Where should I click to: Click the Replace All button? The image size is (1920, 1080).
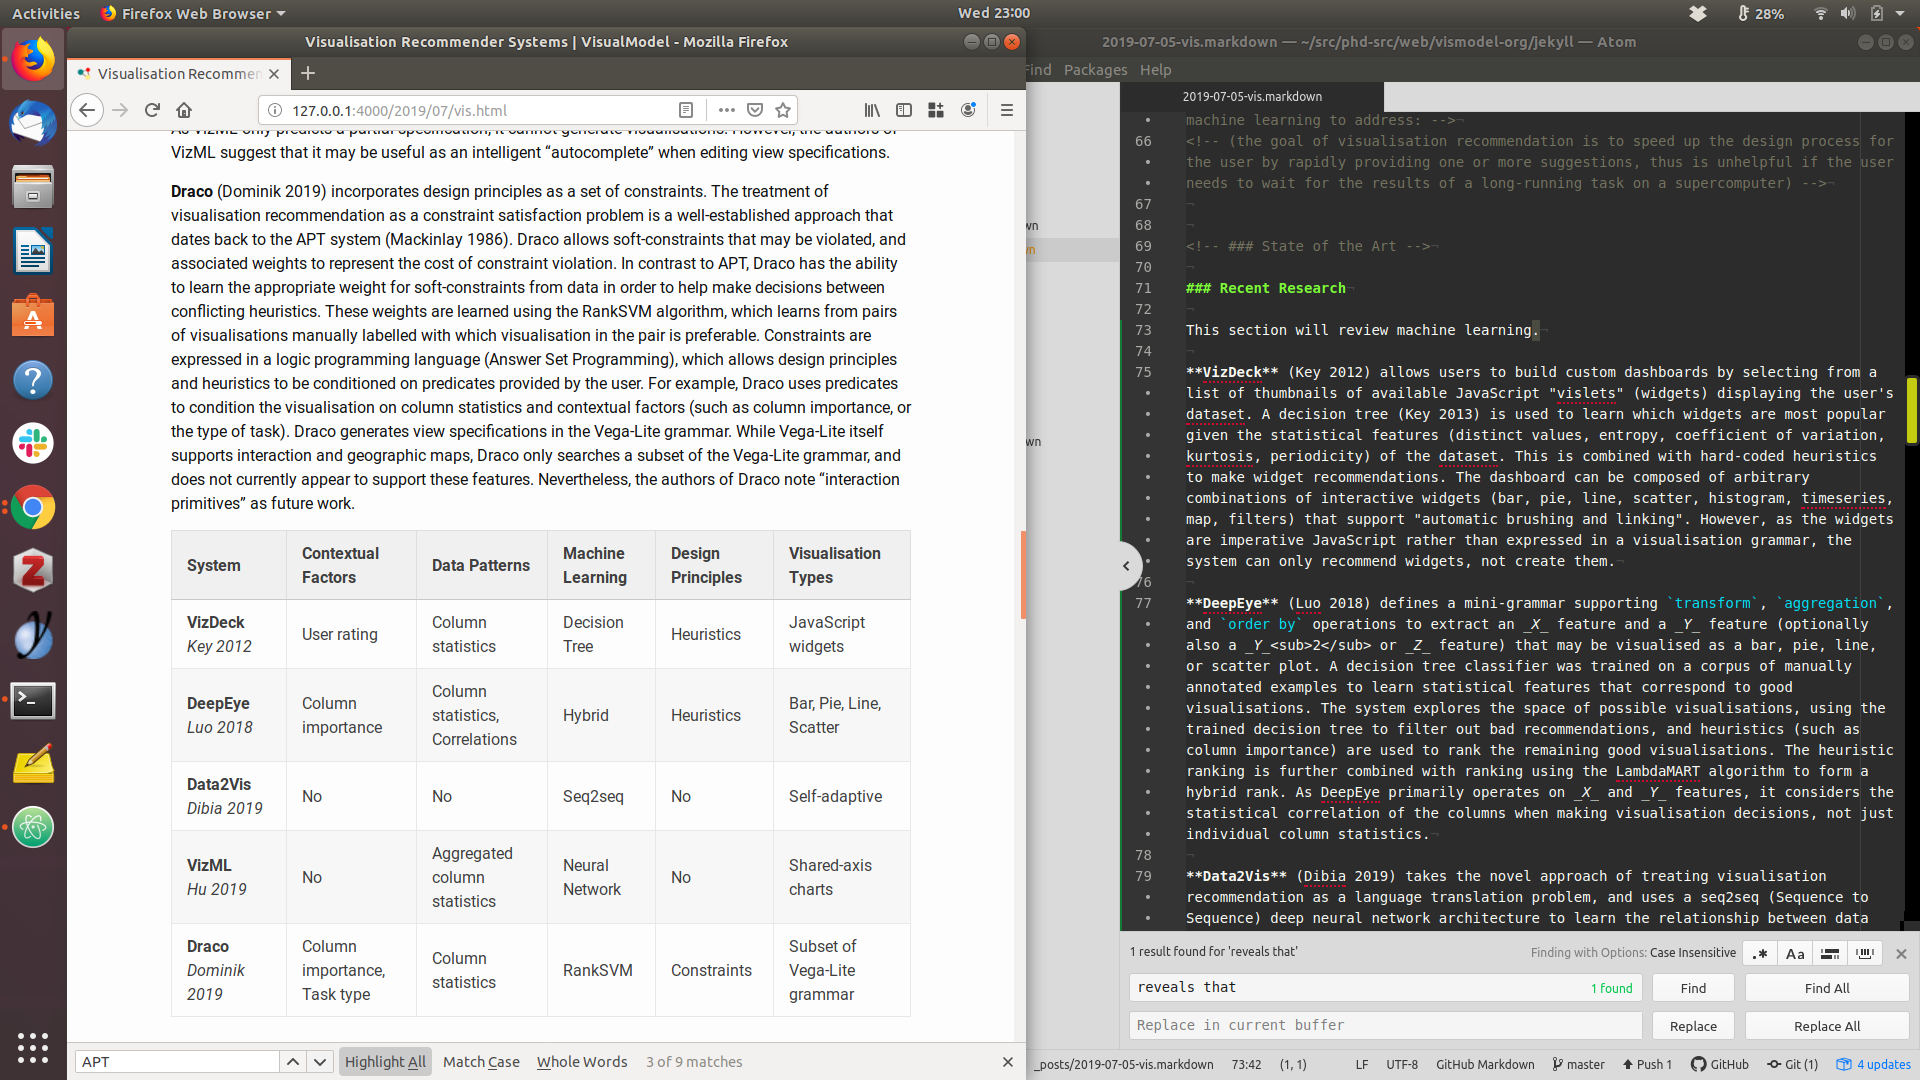(x=1826, y=1026)
